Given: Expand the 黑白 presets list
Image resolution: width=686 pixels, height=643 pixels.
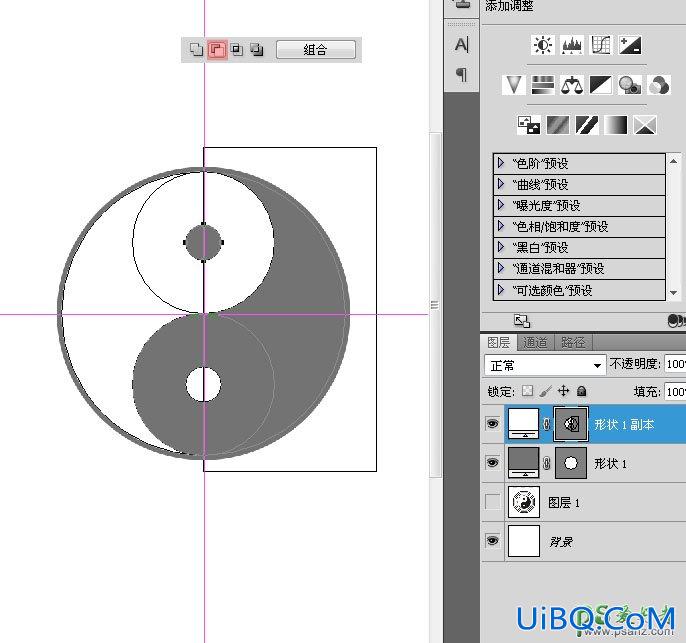Looking at the screenshot, I should tap(501, 247).
